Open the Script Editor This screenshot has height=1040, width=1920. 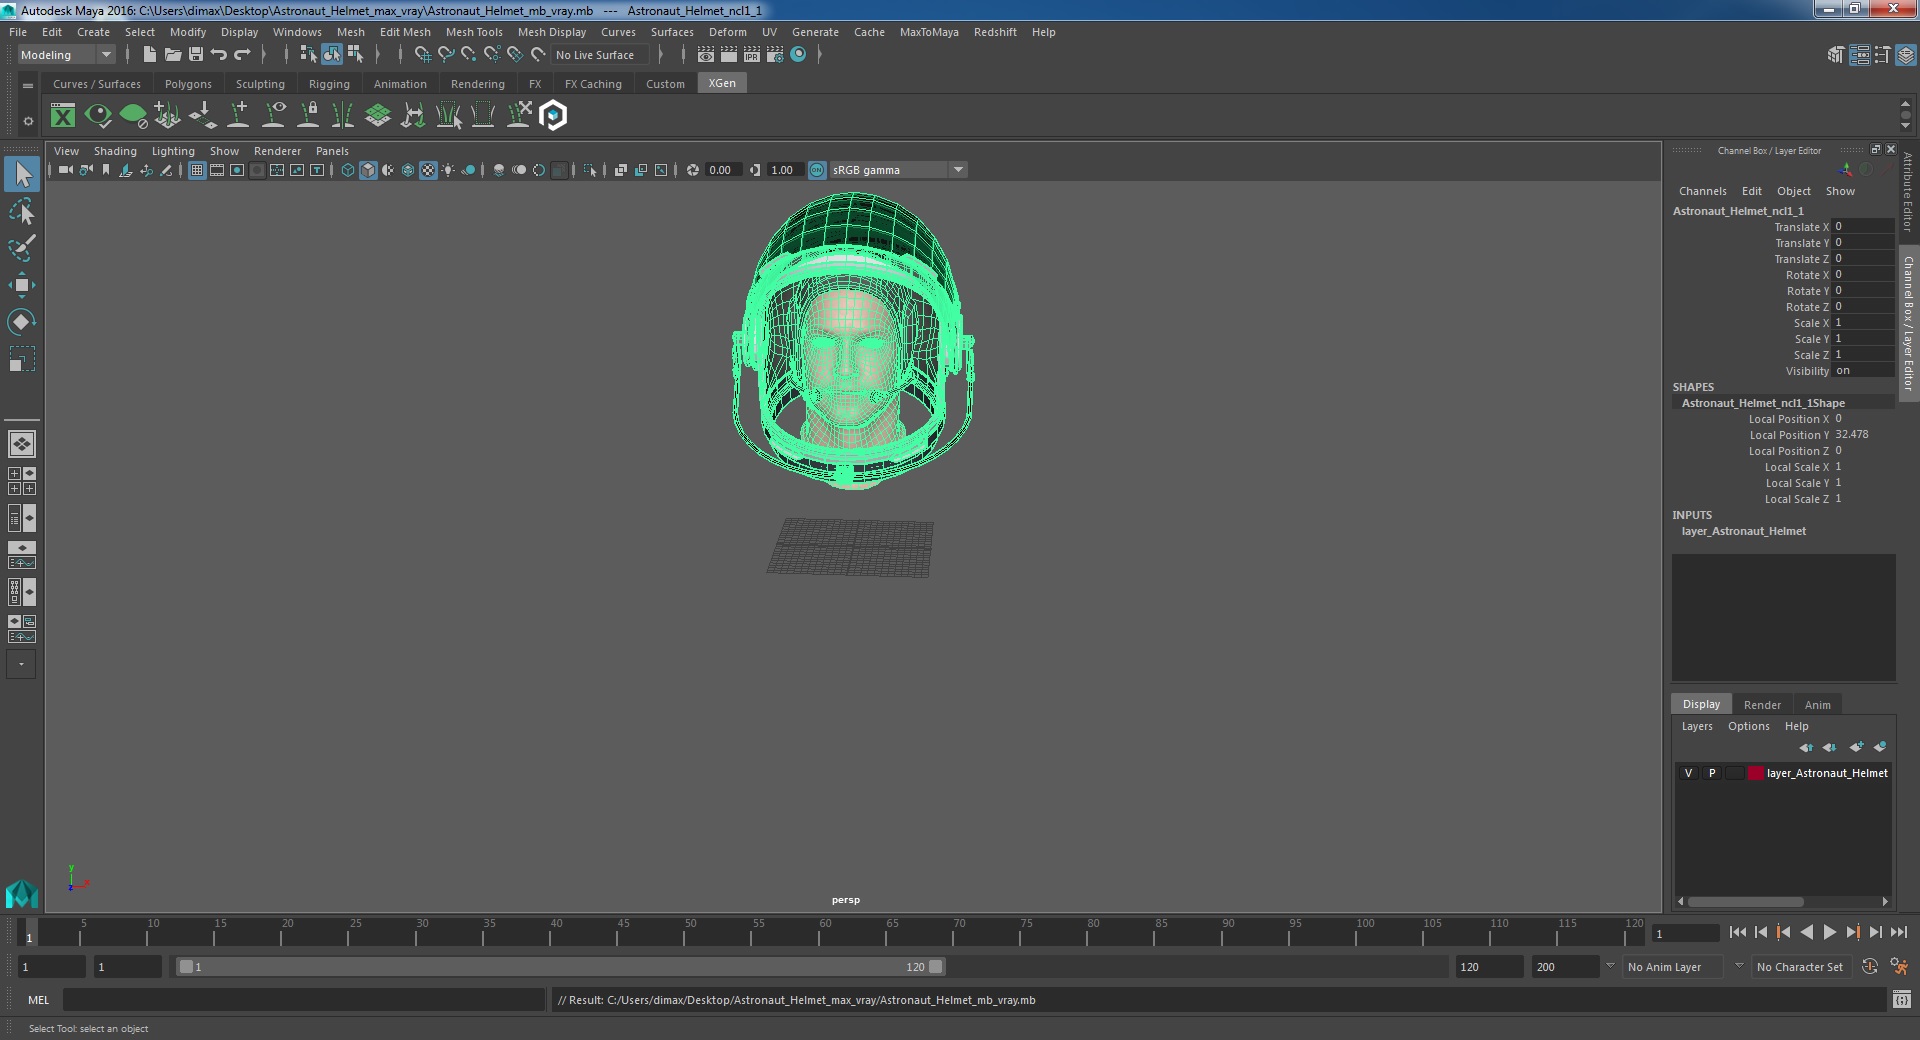(x=1901, y=1000)
